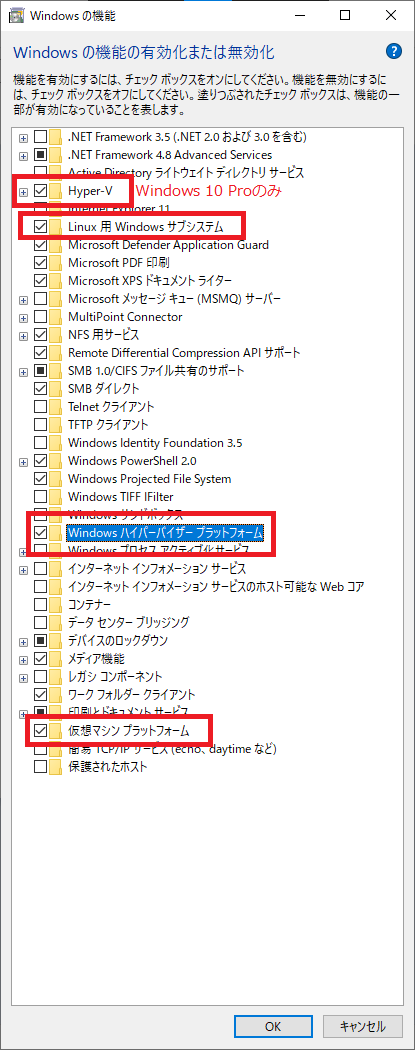Expand .NET Framework 4.8 Advanced Services node
Viewport: 415px width, 1050px height.
pos(23,156)
